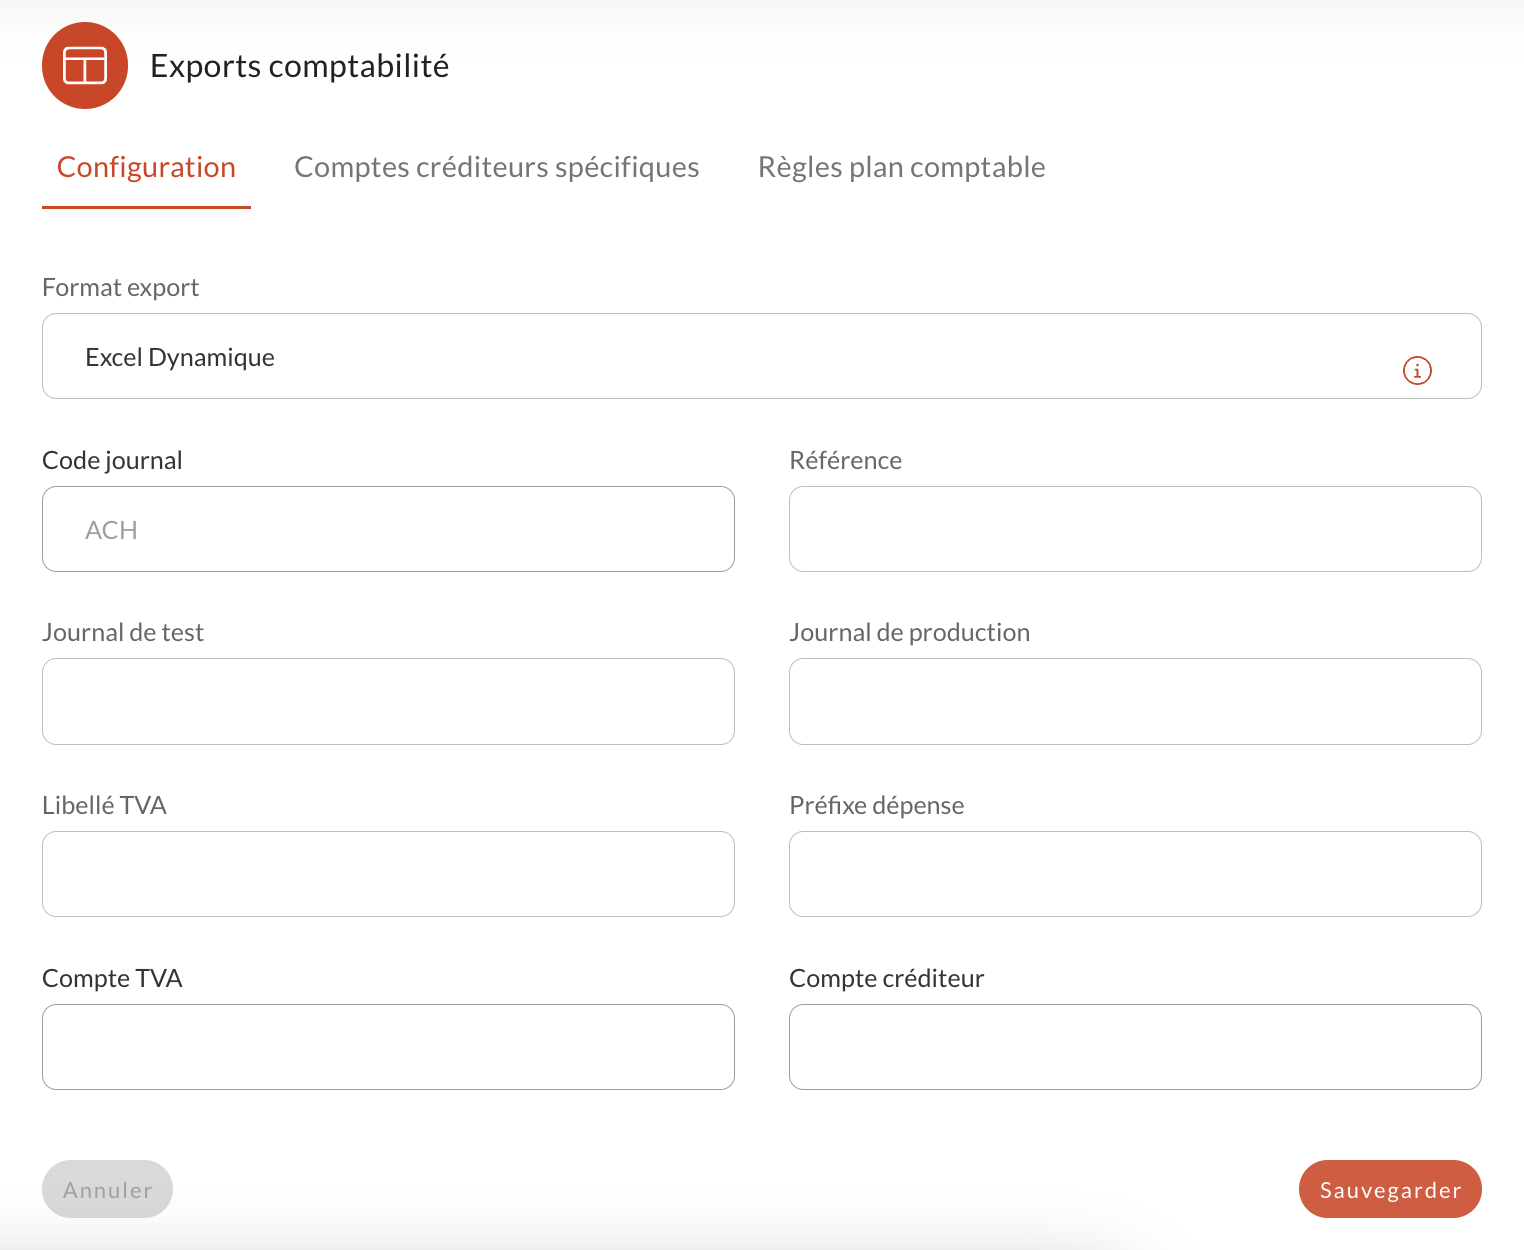Select Excel Dynamique in Format export
Viewport: 1524px width, 1250px height.
point(180,356)
